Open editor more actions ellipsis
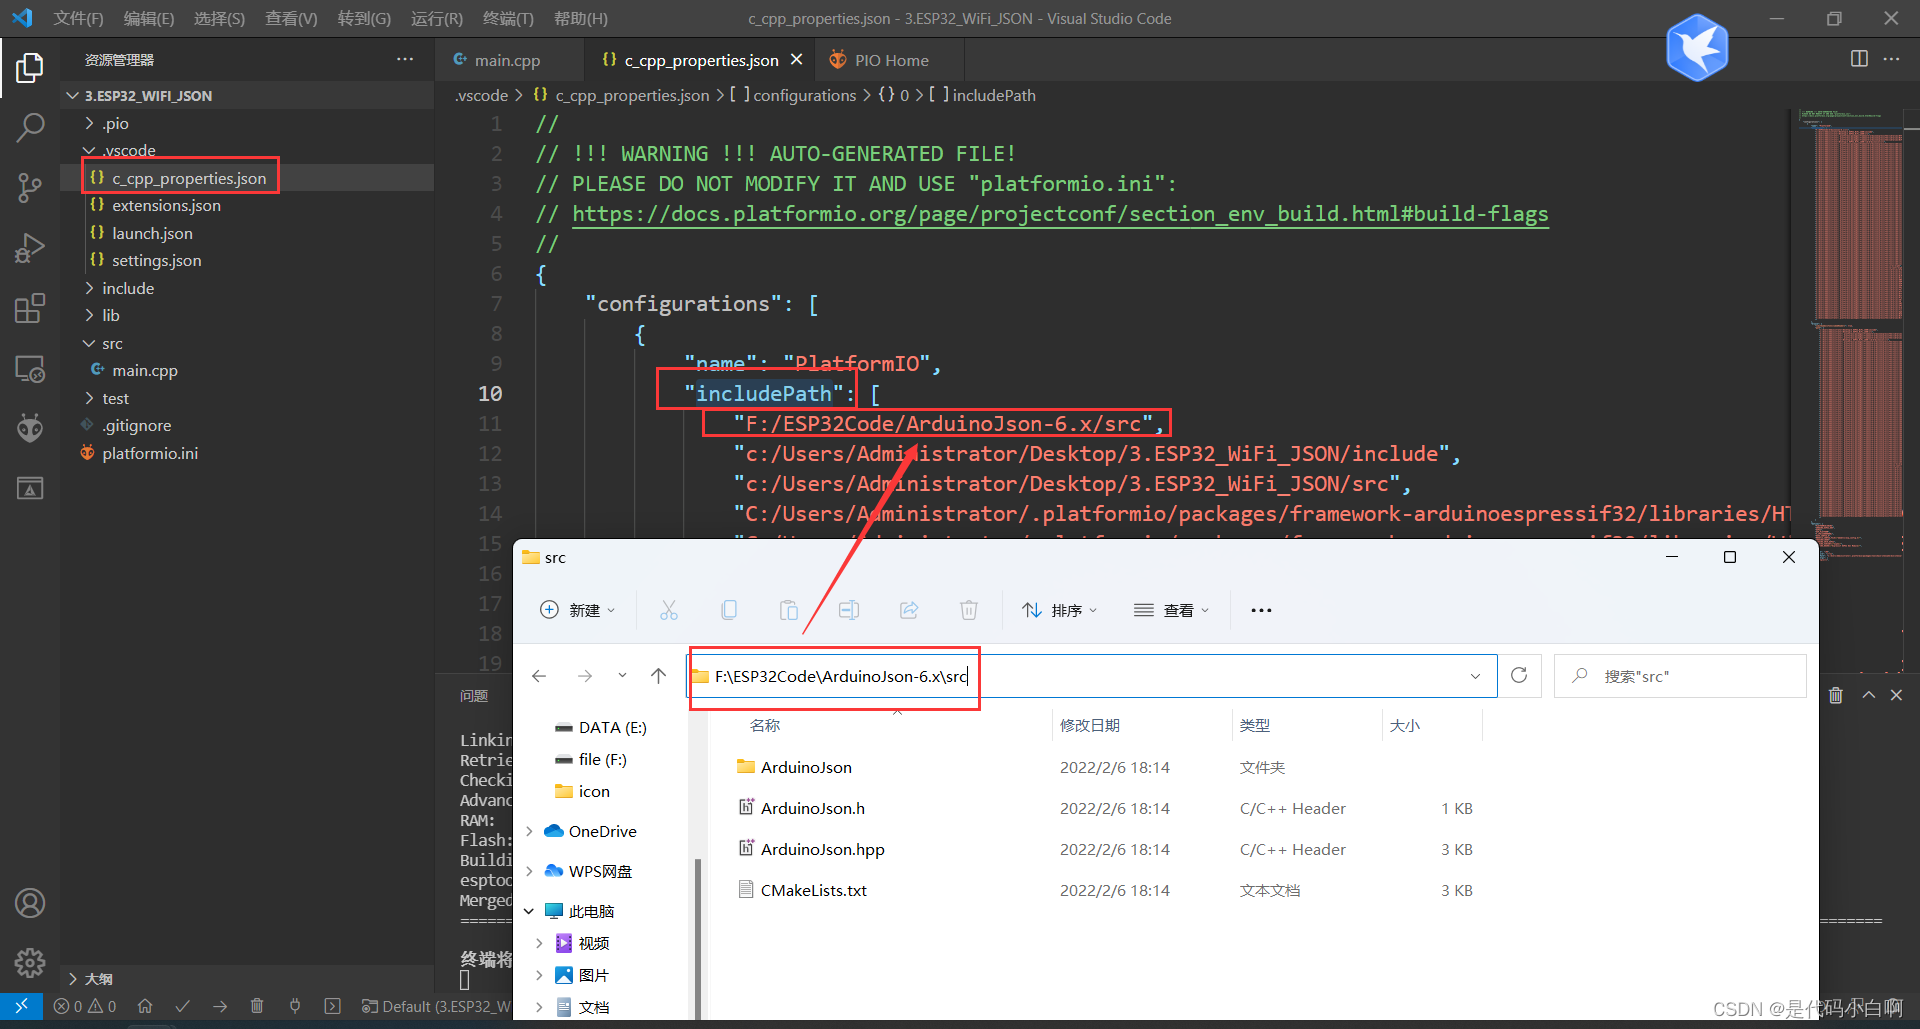This screenshot has width=1920, height=1029. click(1891, 59)
